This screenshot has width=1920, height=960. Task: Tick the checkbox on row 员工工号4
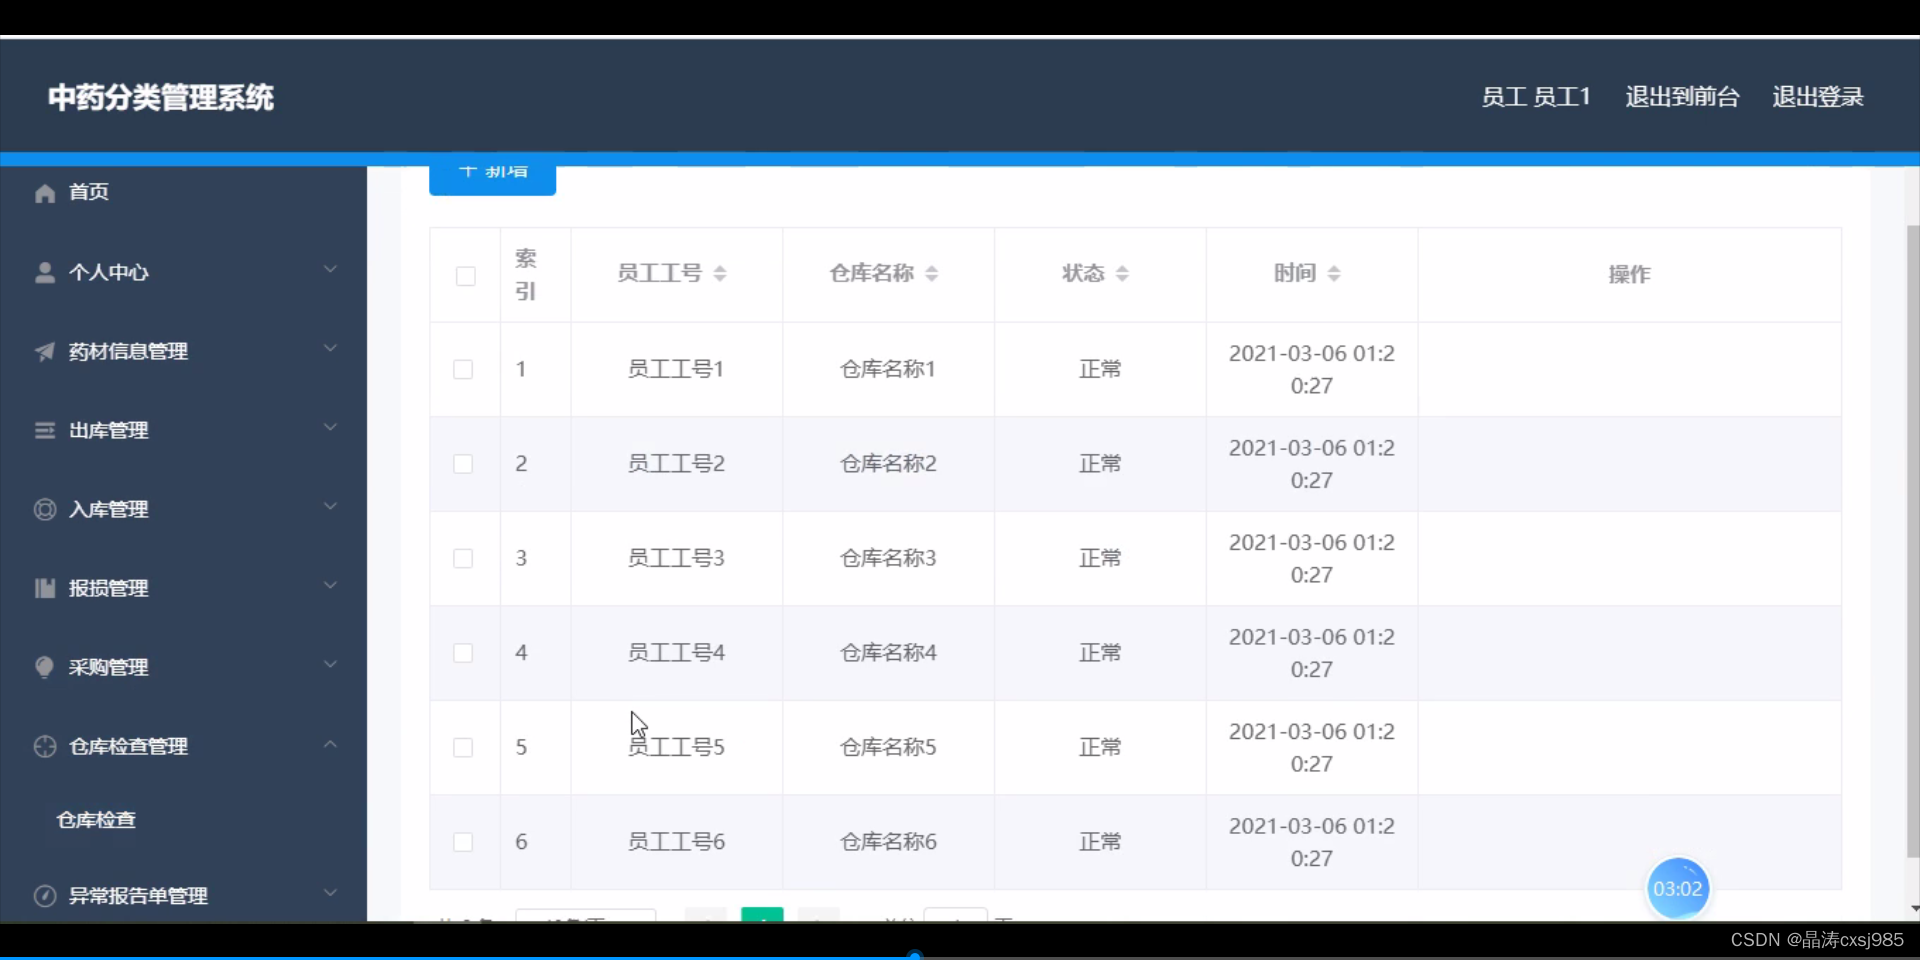463,653
